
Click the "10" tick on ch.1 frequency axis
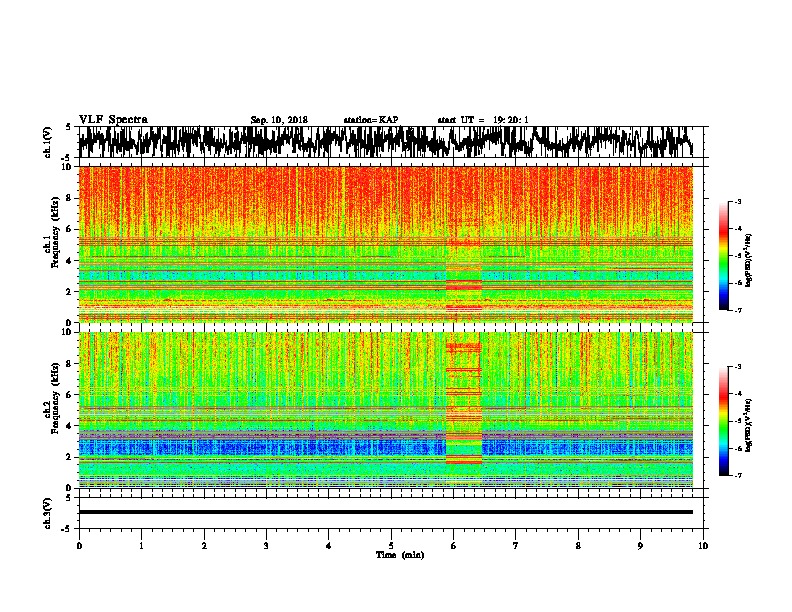[x=68, y=167]
